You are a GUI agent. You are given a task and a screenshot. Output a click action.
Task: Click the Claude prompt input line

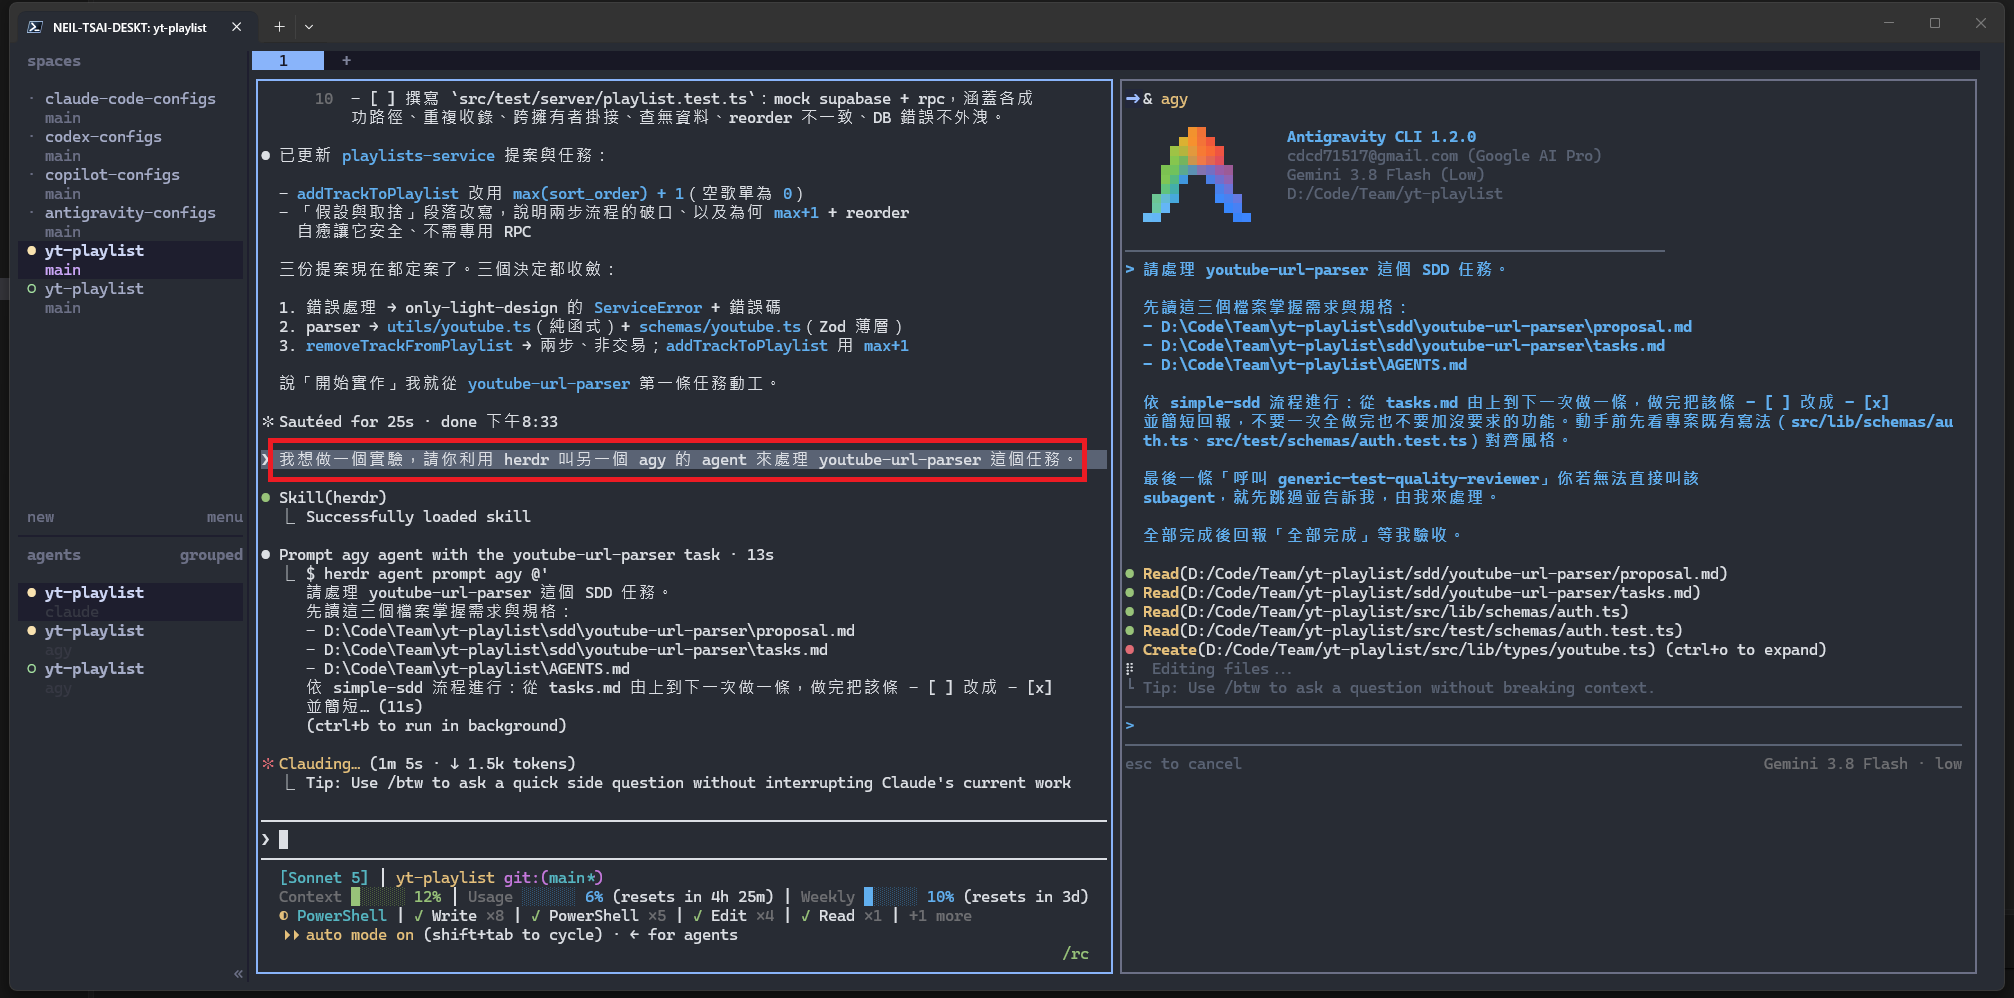tap(683, 839)
